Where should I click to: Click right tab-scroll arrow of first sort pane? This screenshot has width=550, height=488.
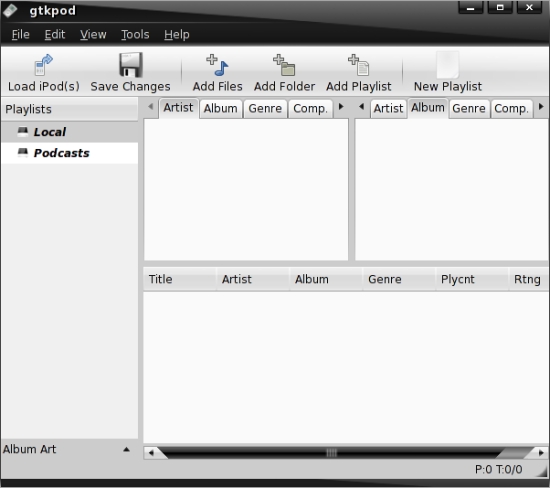[341, 106]
